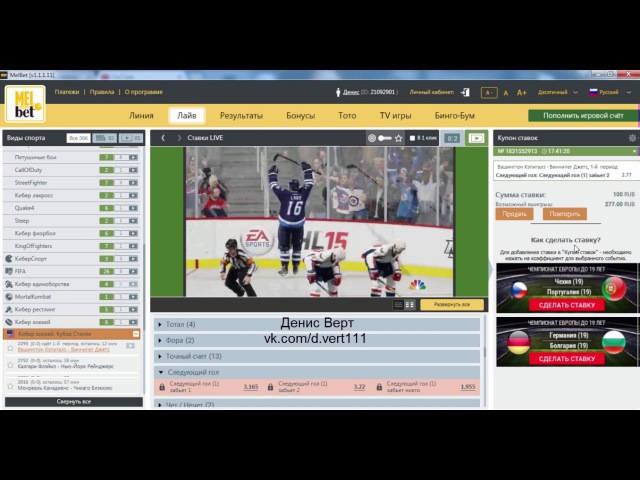
Task: Switch to two-column grid view icon
Action: point(409,305)
